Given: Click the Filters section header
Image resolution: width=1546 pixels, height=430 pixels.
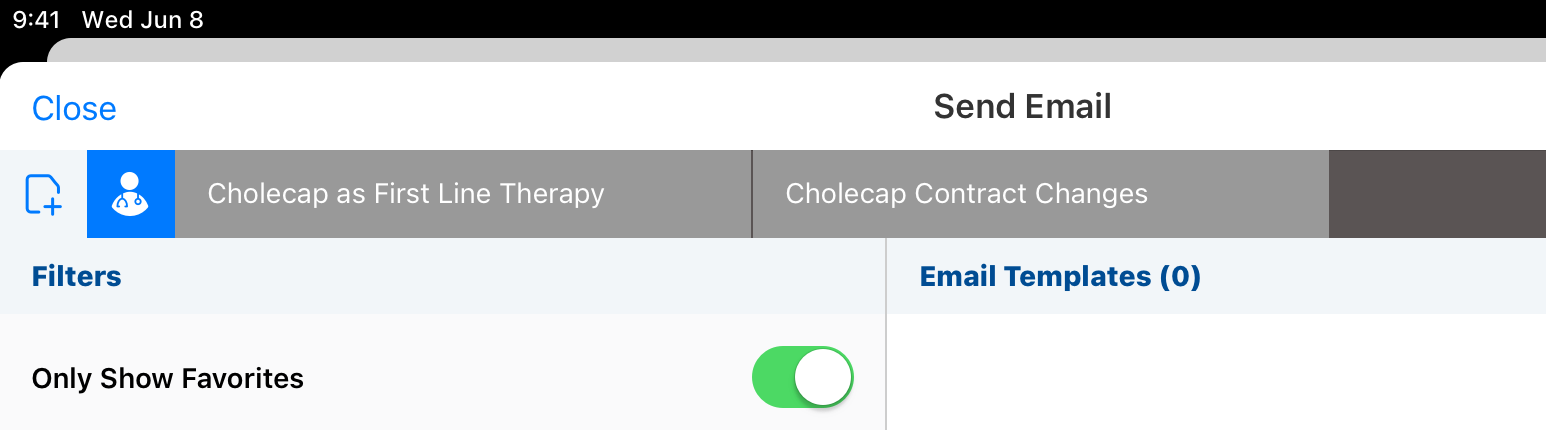Looking at the screenshot, I should point(77,276).
